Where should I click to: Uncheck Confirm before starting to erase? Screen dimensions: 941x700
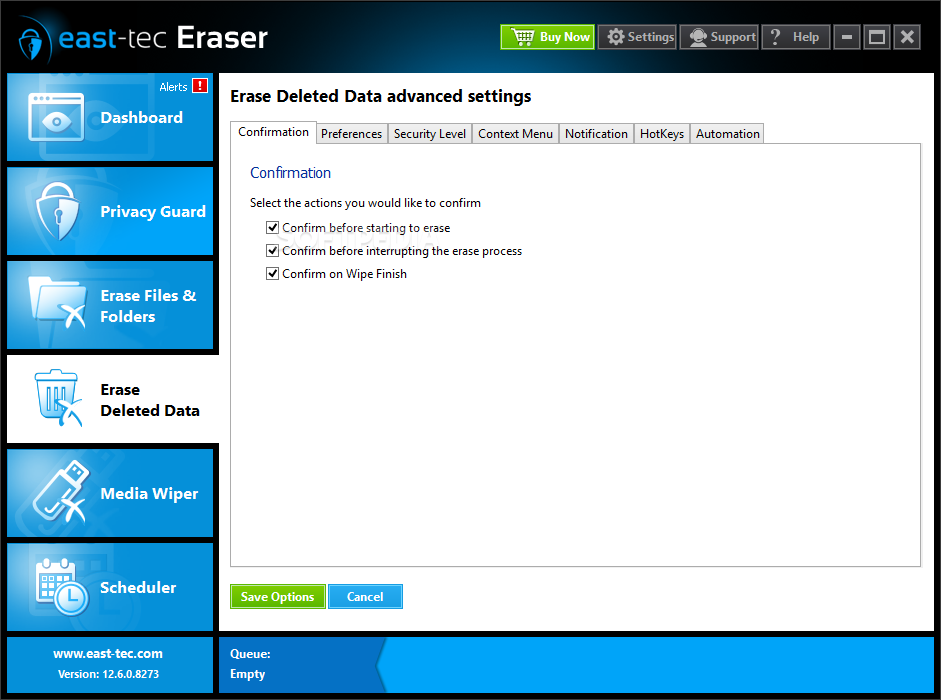pyautogui.click(x=272, y=228)
